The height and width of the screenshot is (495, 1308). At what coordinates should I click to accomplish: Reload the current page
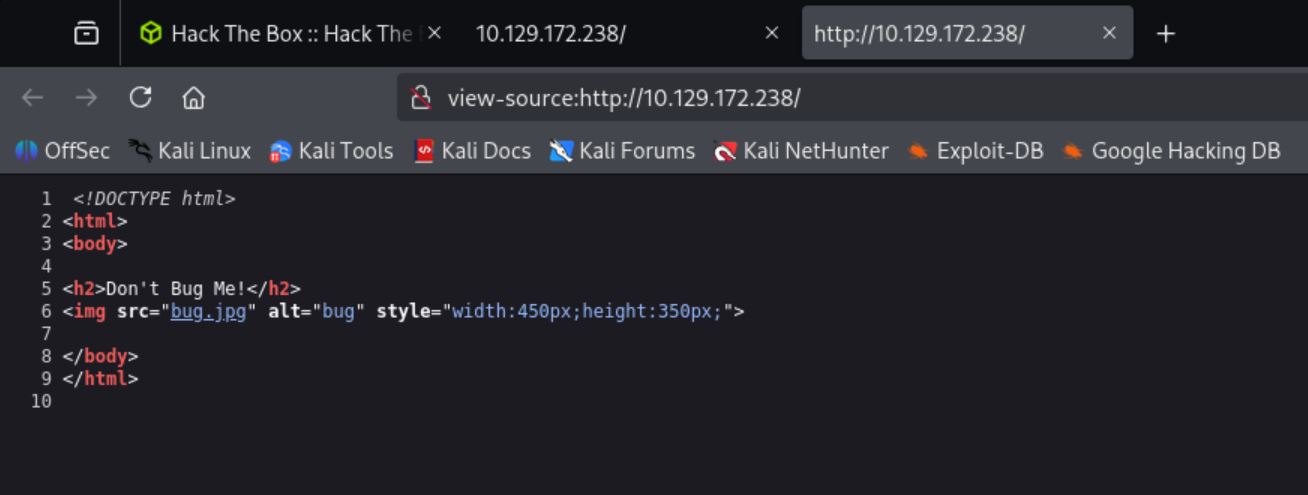[x=140, y=97]
